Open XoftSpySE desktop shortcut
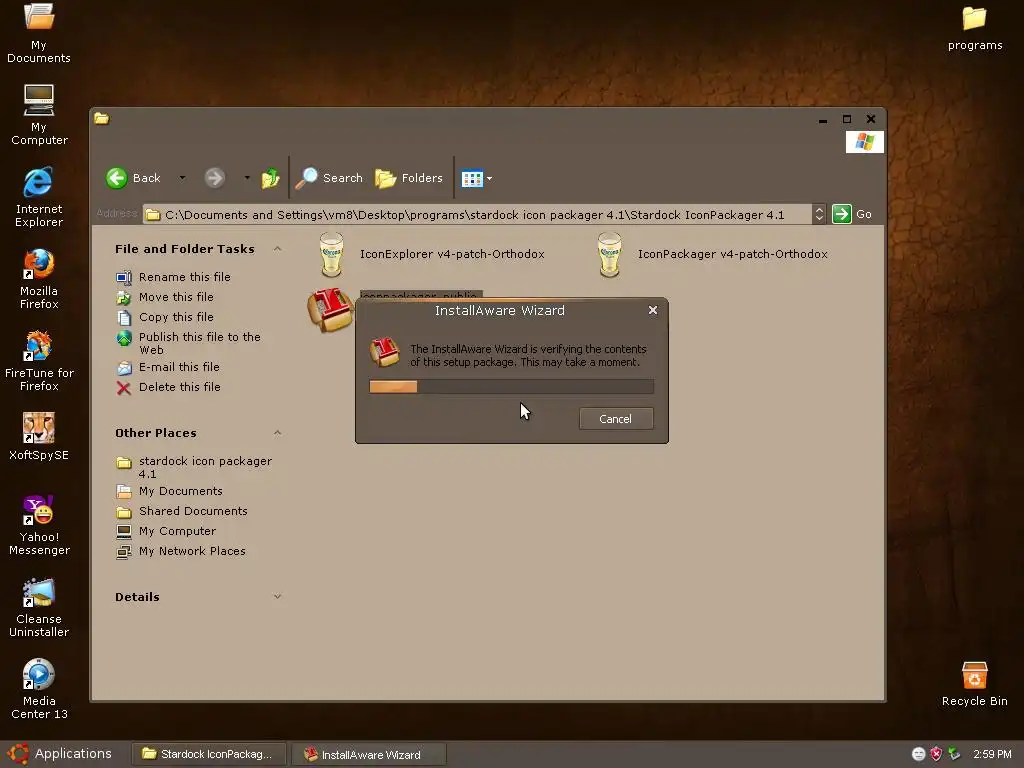Screen dimensions: 1024x768 [x=39, y=436]
